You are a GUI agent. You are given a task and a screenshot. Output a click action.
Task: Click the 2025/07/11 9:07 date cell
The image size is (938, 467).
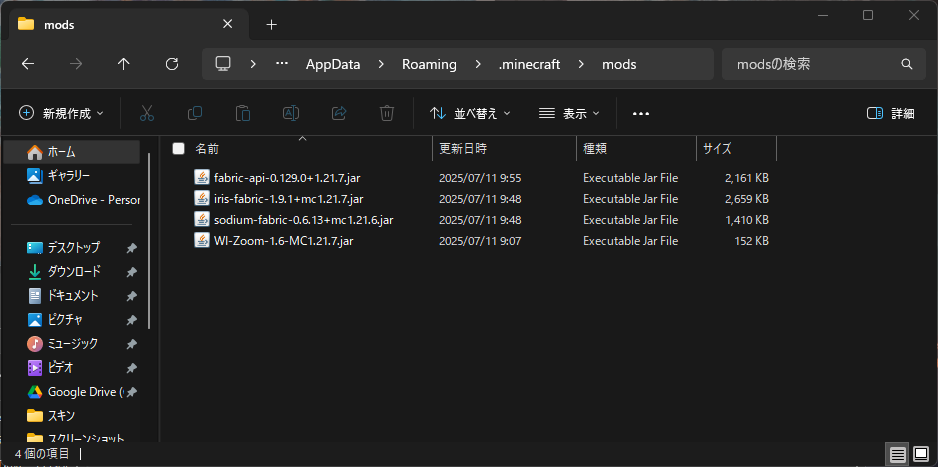coord(479,240)
